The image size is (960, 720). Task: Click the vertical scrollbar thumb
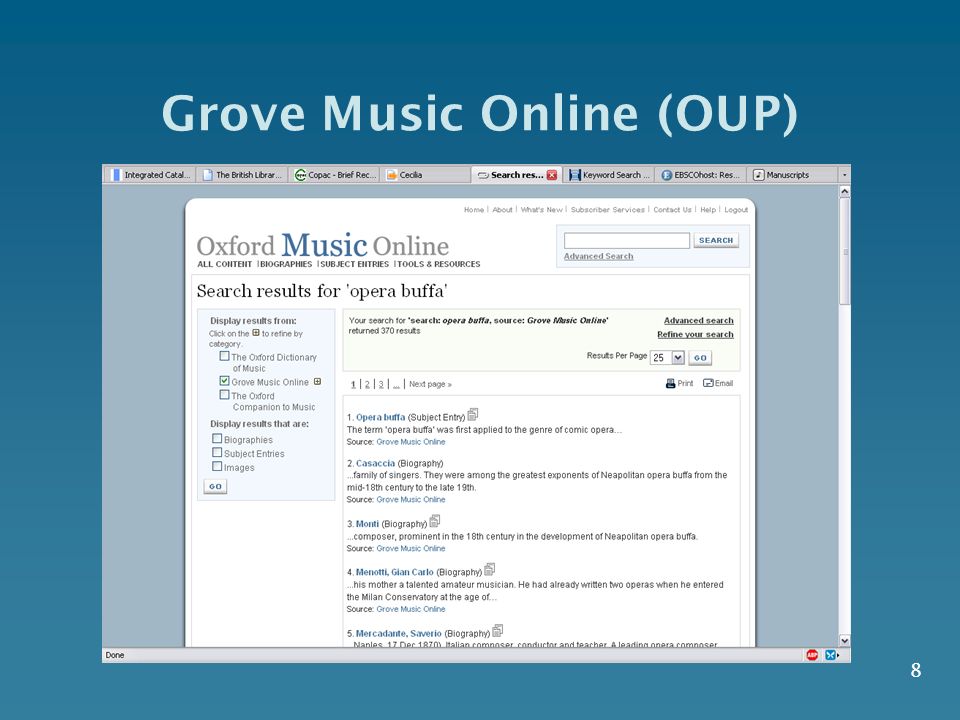pos(844,251)
